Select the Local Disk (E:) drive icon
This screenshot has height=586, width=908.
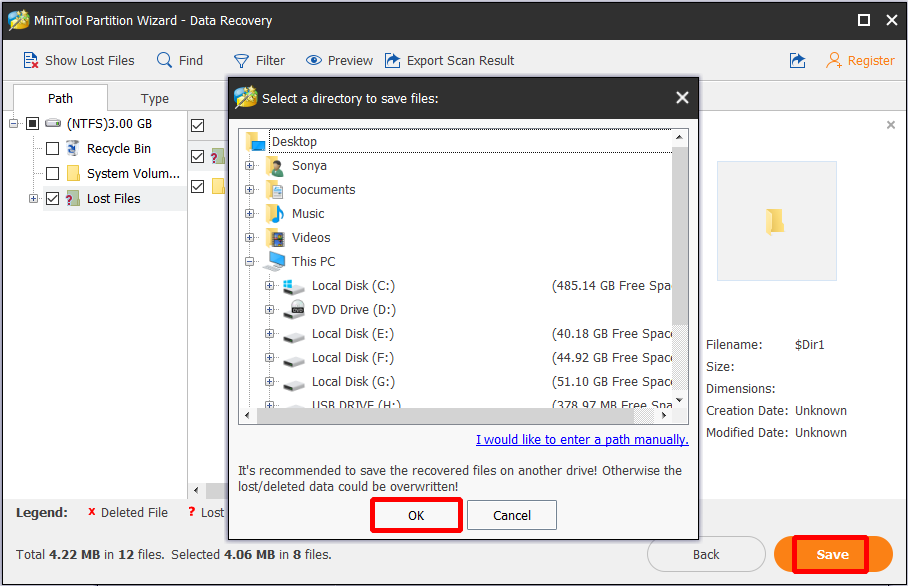[x=294, y=336]
